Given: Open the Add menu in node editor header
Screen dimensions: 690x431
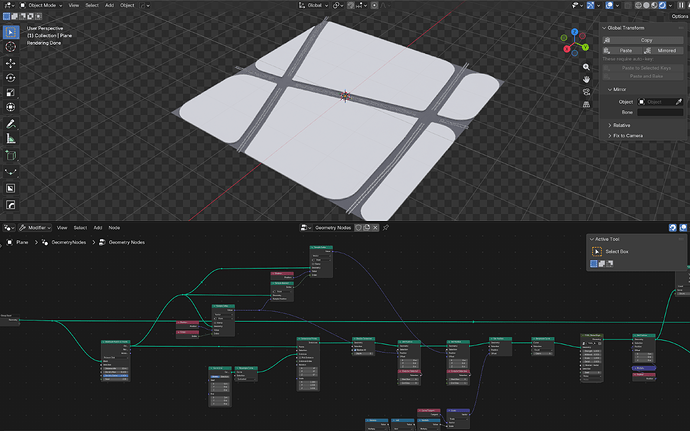Looking at the screenshot, I should tap(98, 228).
